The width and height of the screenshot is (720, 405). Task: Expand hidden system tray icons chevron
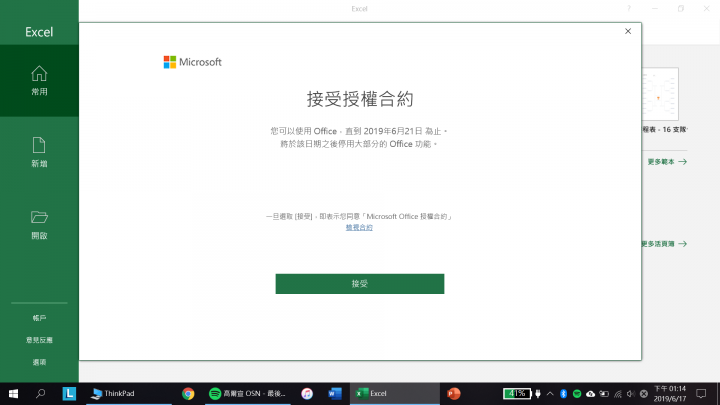coord(550,394)
